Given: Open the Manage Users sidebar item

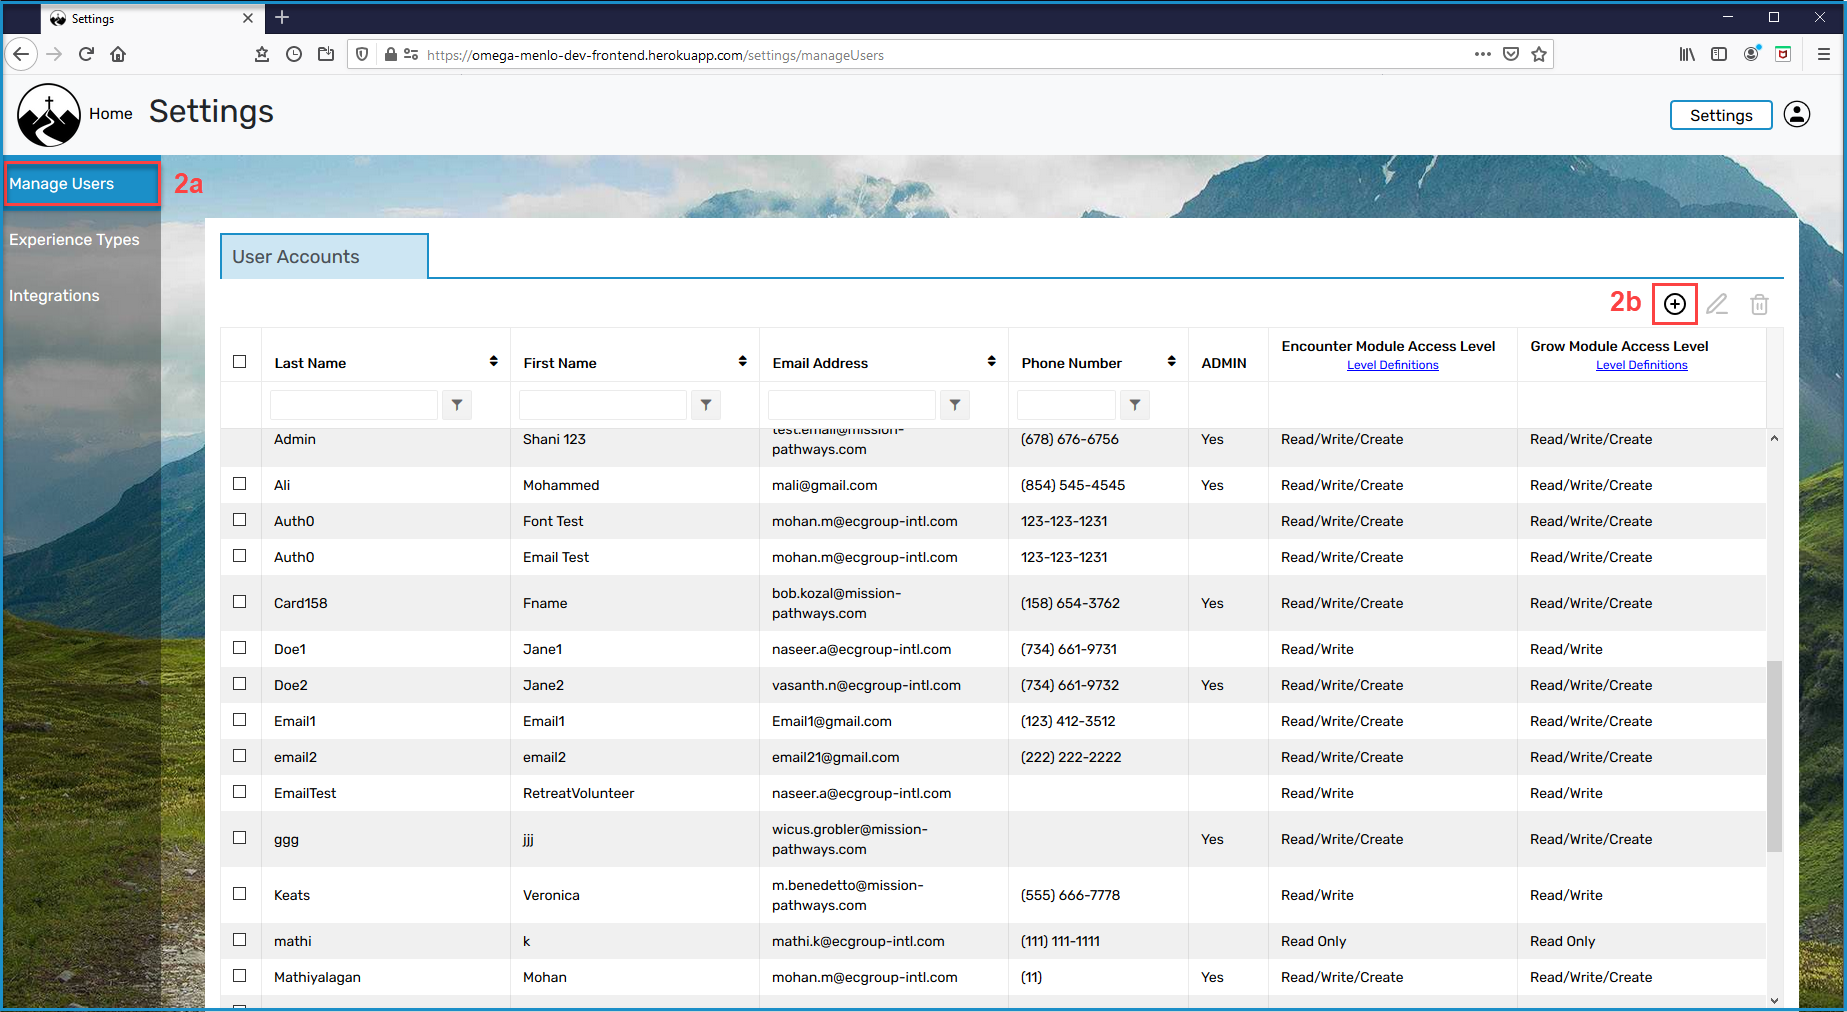Looking at the screenshot, I should tap(82, 184).
